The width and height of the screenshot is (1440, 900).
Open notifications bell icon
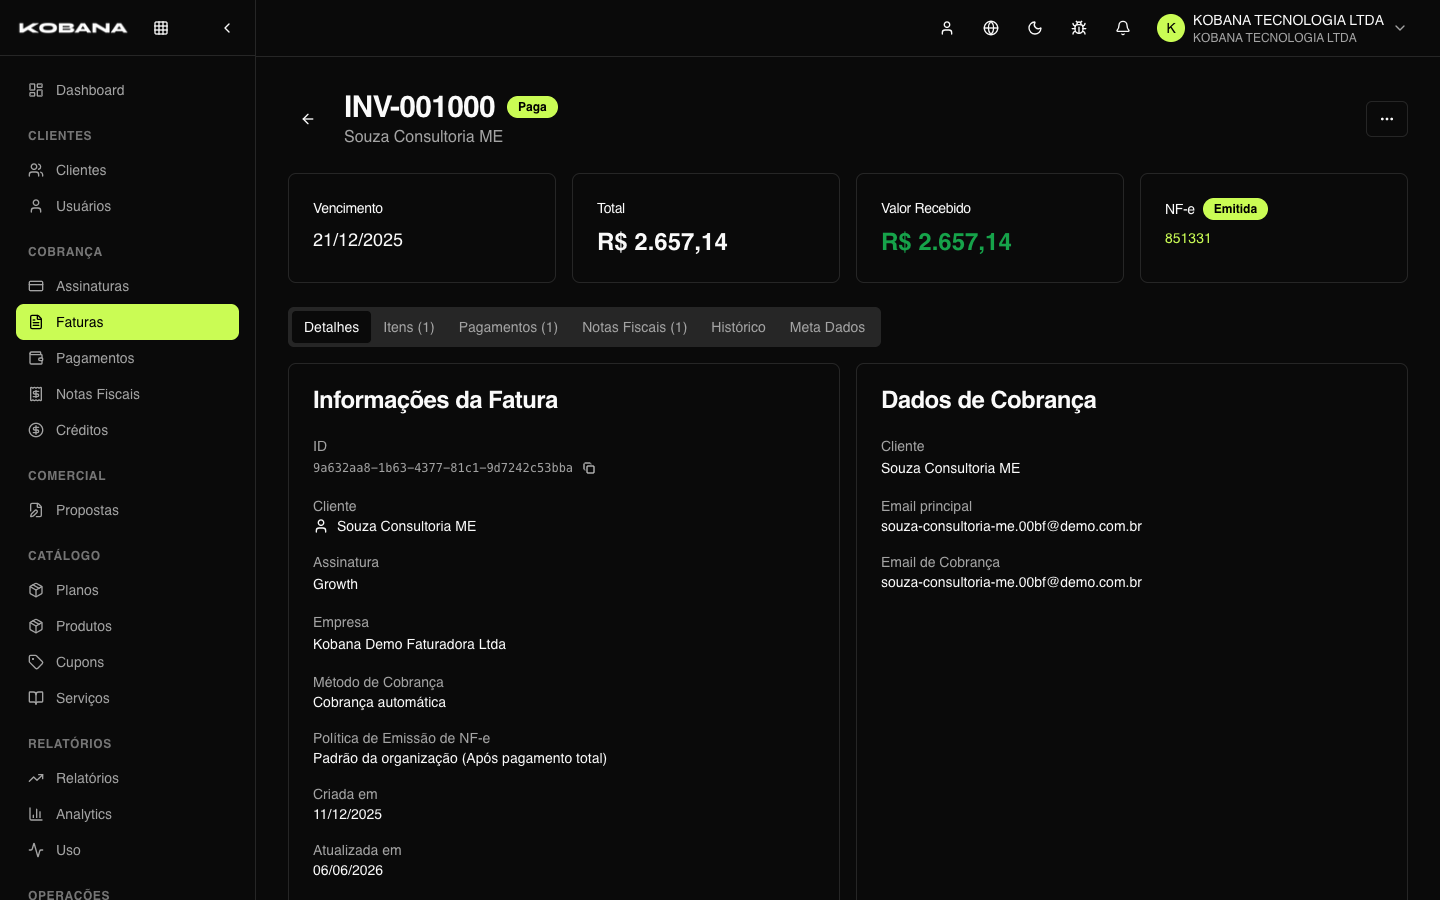[x=1123, y=28]
